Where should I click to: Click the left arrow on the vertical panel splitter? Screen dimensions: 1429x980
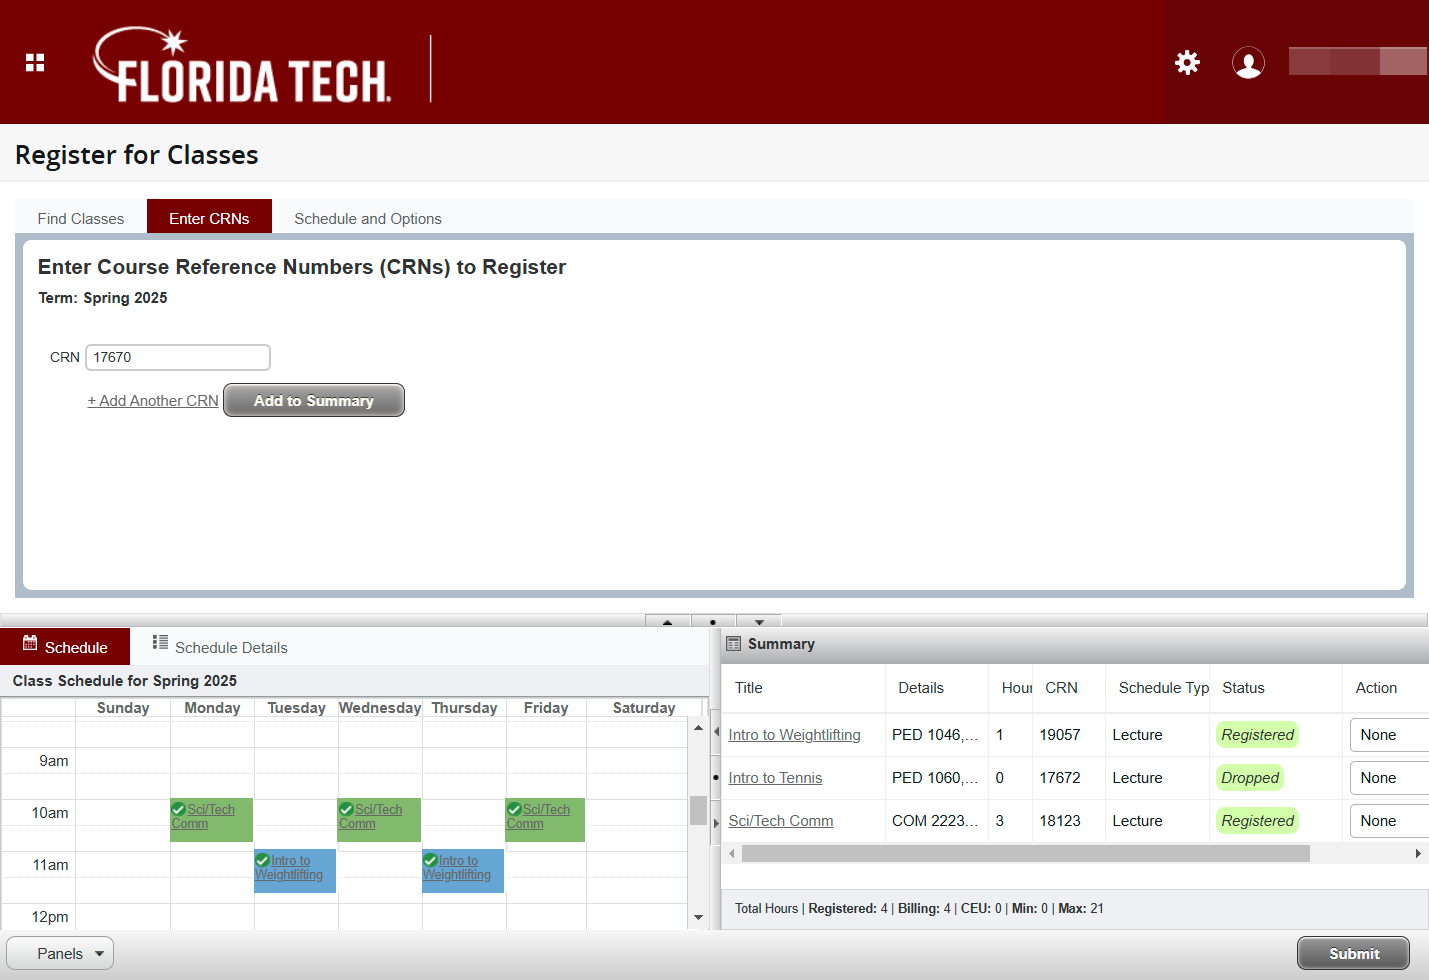coord(716,732)
